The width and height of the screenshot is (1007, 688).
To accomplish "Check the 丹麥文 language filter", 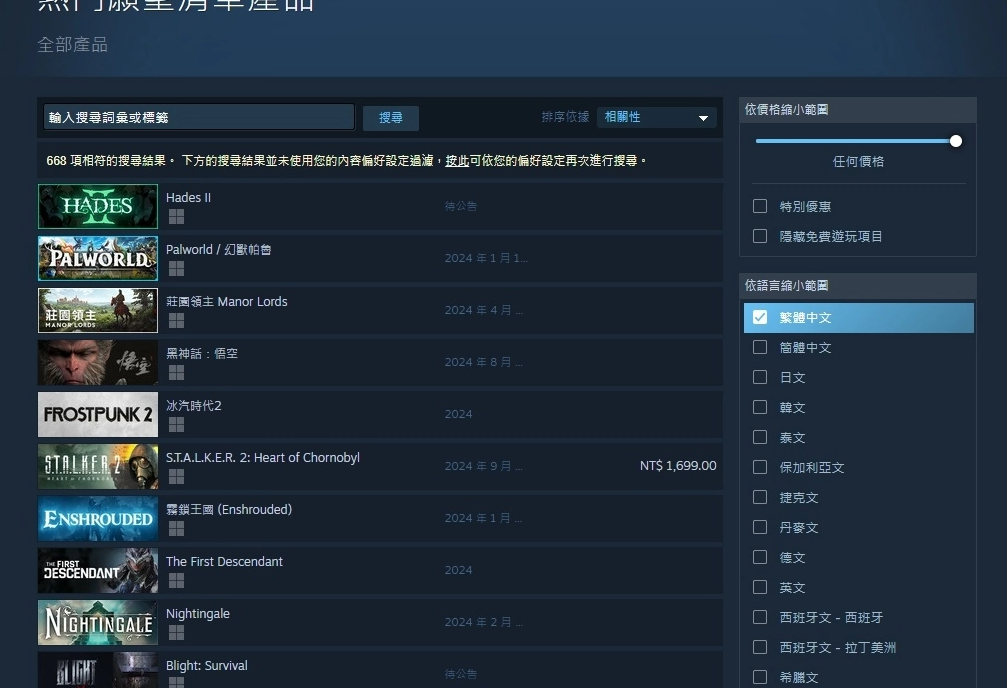I will 760,527.
